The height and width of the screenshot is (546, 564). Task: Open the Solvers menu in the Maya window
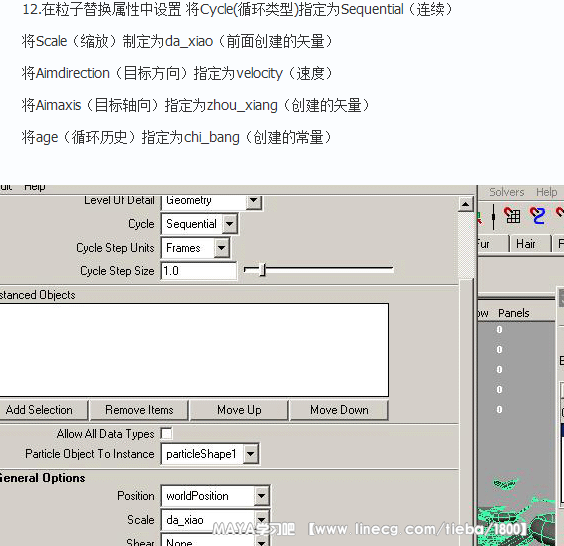point(506,192)
